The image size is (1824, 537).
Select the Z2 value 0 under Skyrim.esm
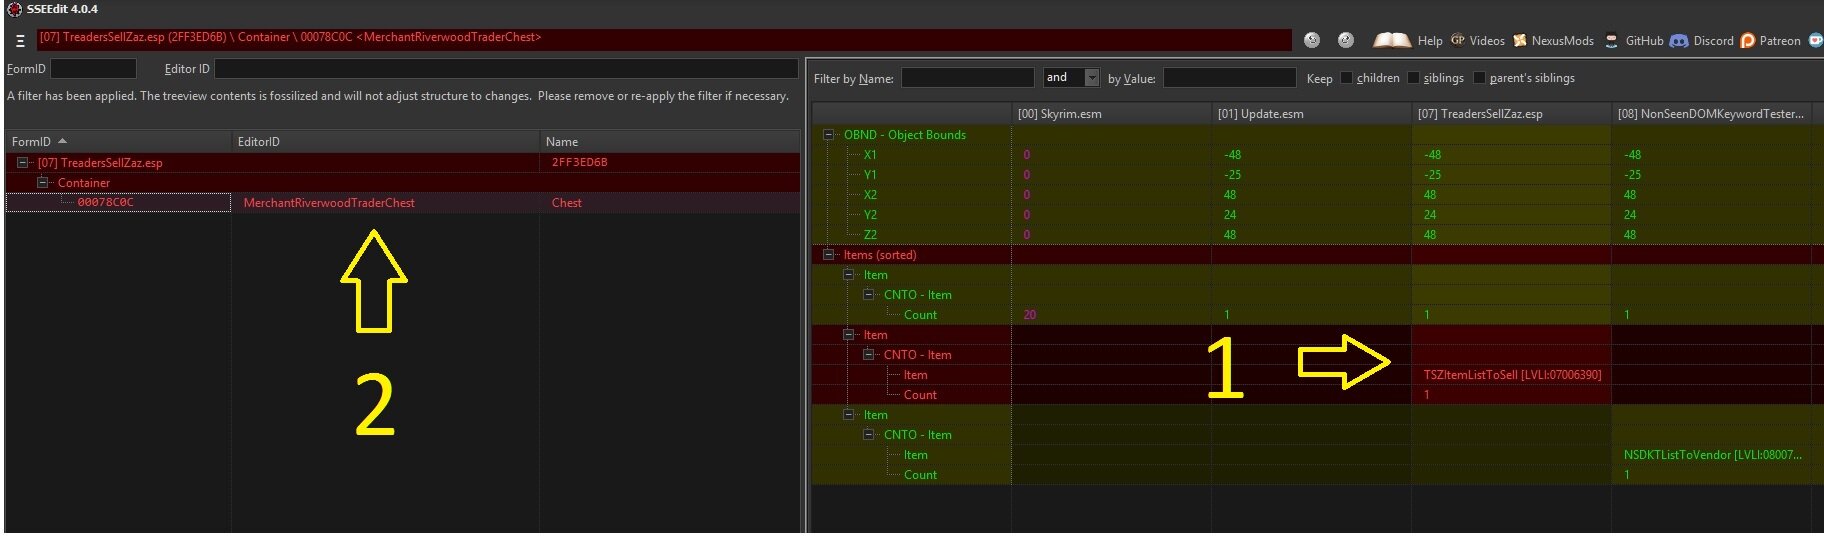click(1027, 234)
